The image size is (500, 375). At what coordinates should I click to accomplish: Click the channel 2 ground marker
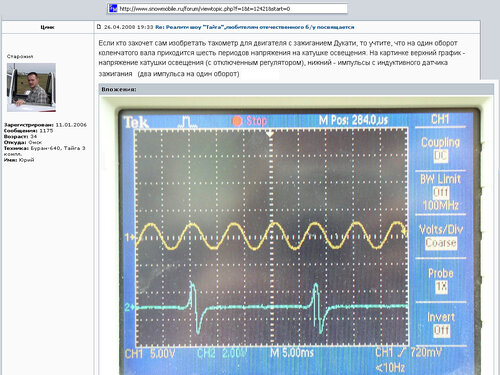click(130, 307)
